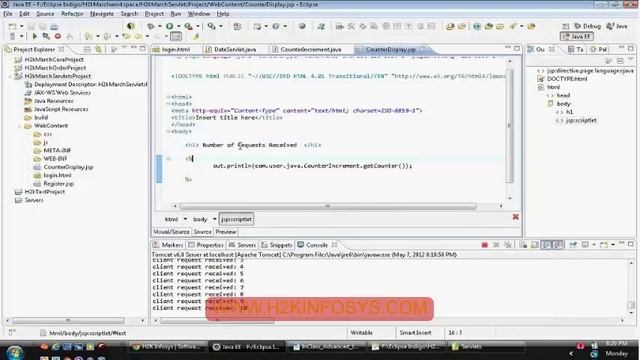Click the Print icon in the toolbar
This screenshot has height=360, width=640.
54,26
